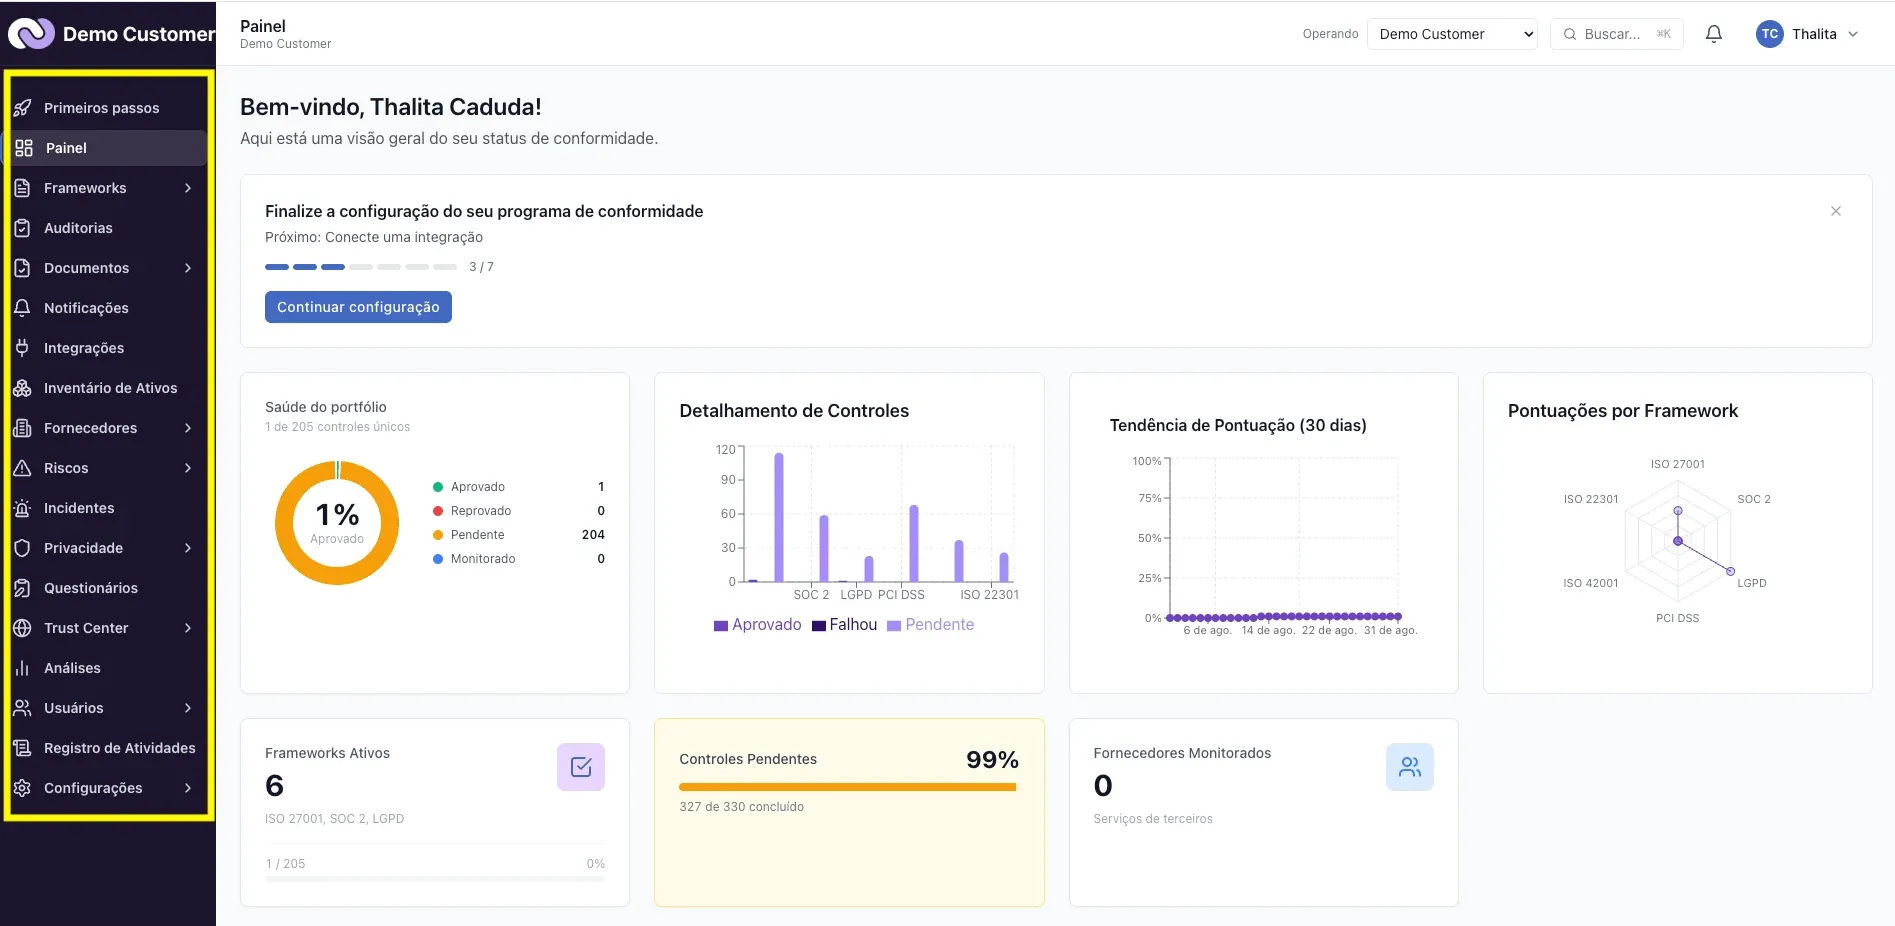Click the Notificações bell icon in sidebar
1895x926 pixels.
pos(22,308)
